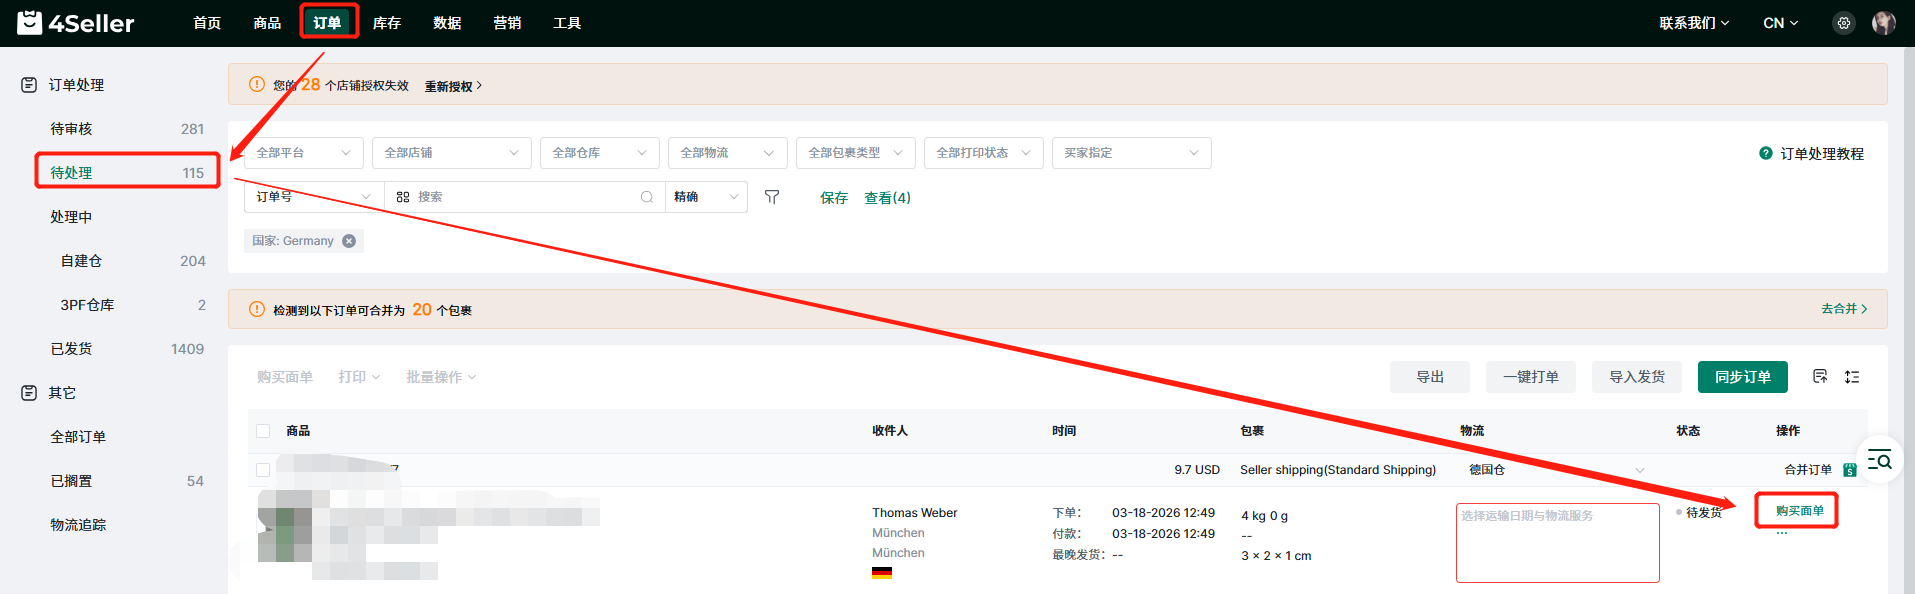Open the floating search list icon

1879,461
